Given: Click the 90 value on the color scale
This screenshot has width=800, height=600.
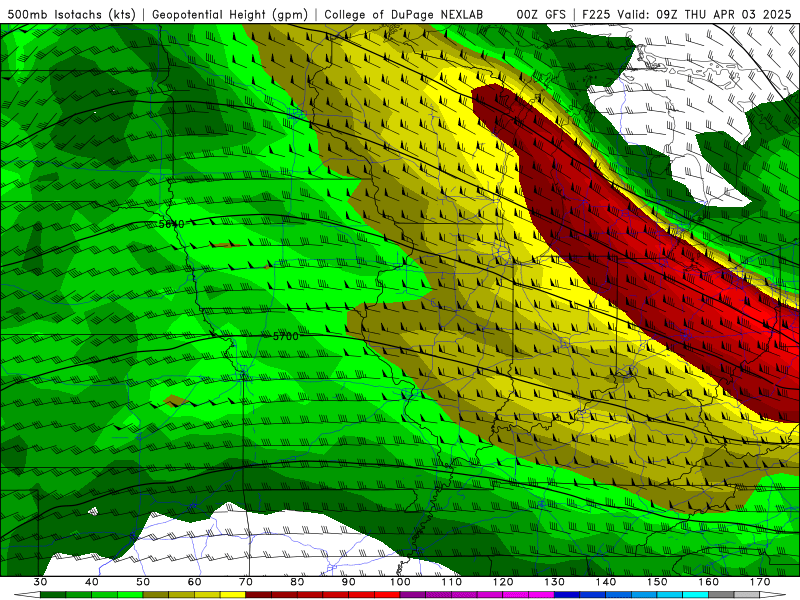Looking at the screenshot, I should point(348,582).
